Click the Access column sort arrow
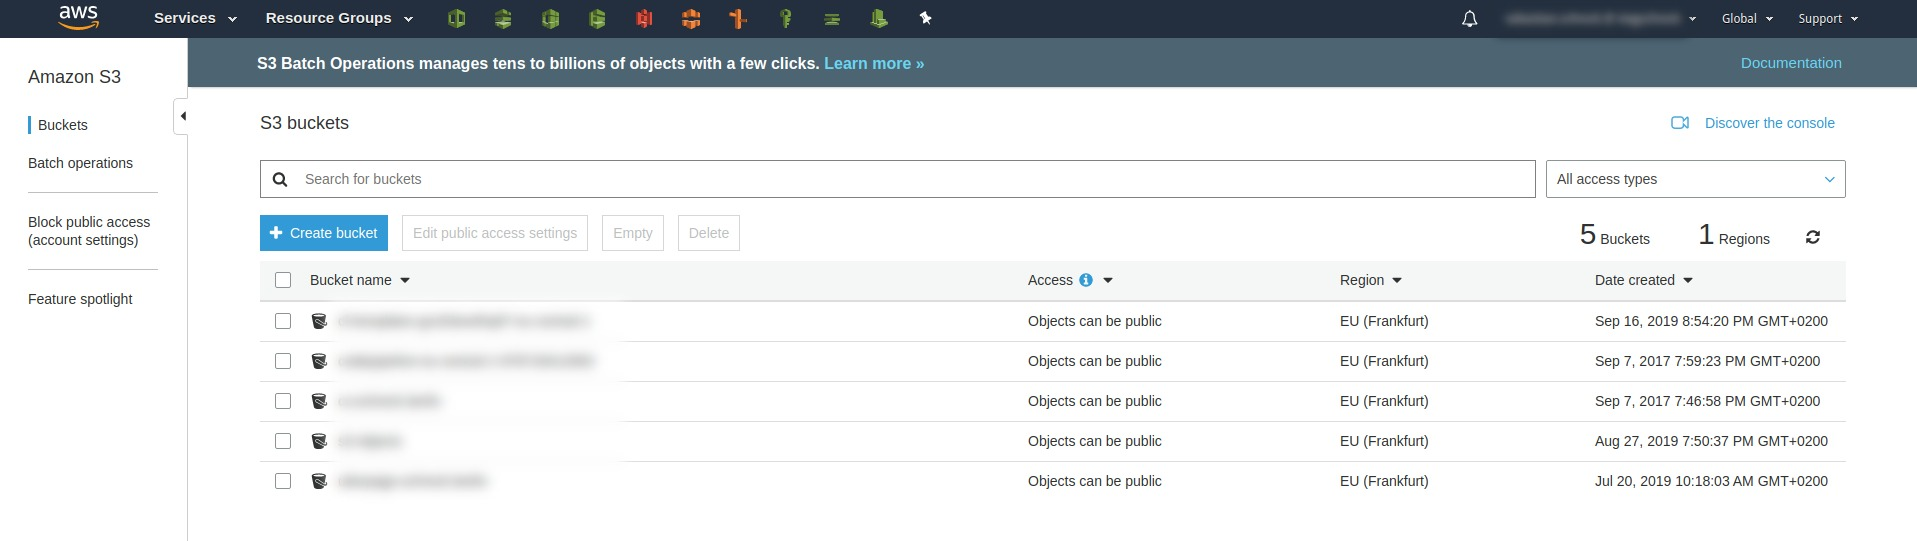The width and height of the screenshot is (1917, 541). tap(1108, 281)
